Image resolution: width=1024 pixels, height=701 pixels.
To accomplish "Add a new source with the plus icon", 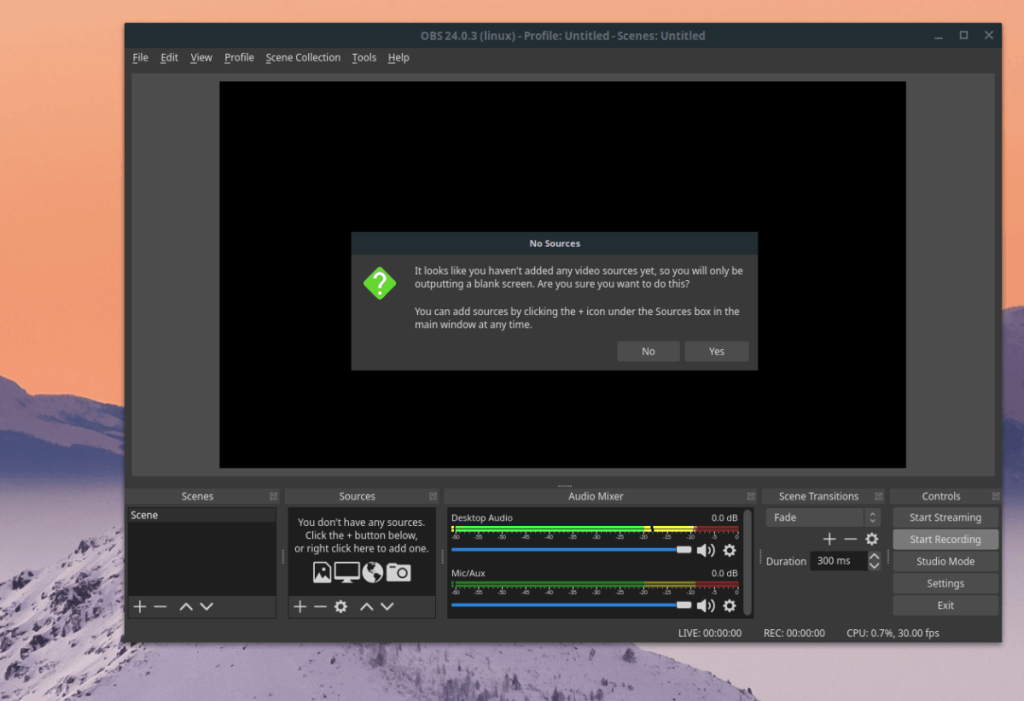I will 299,606.
